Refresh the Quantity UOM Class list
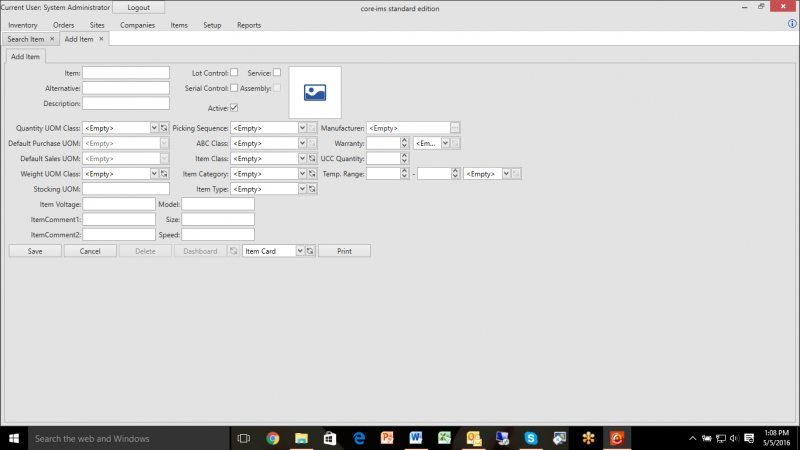Viewport: 800px width, 450px height. click(164, 128)
